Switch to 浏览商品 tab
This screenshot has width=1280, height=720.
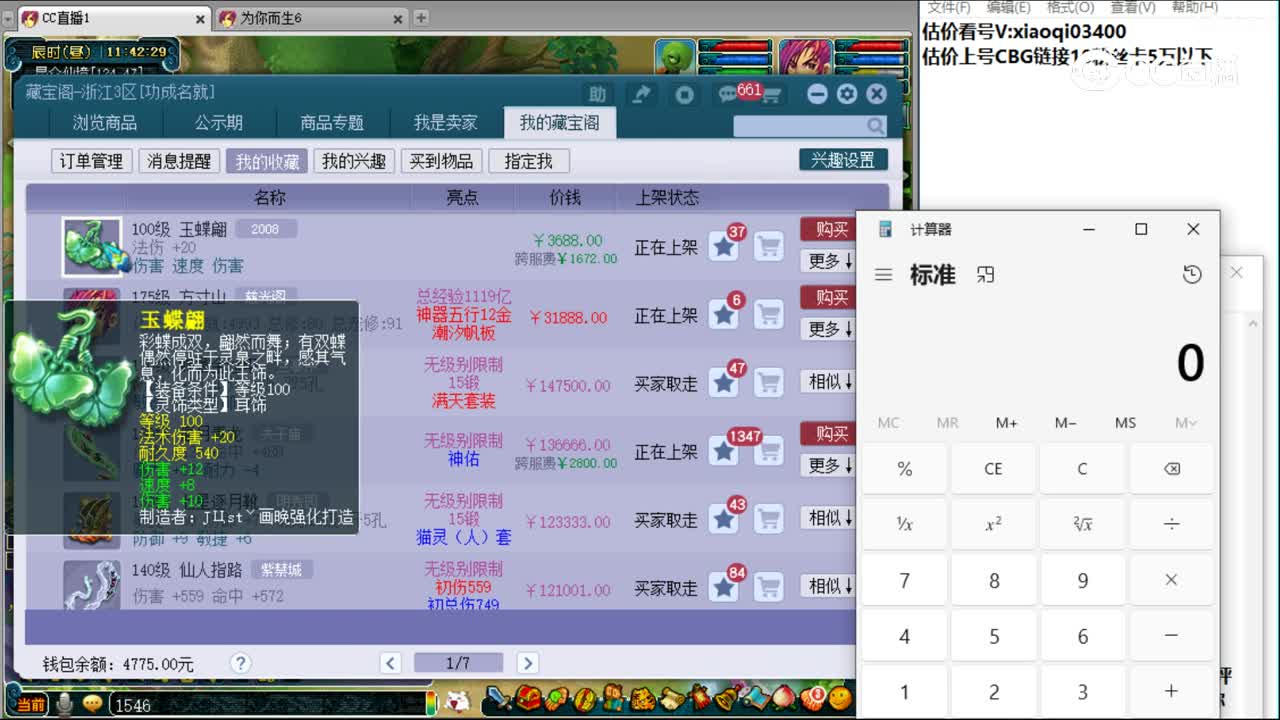(x=105, y=123)
